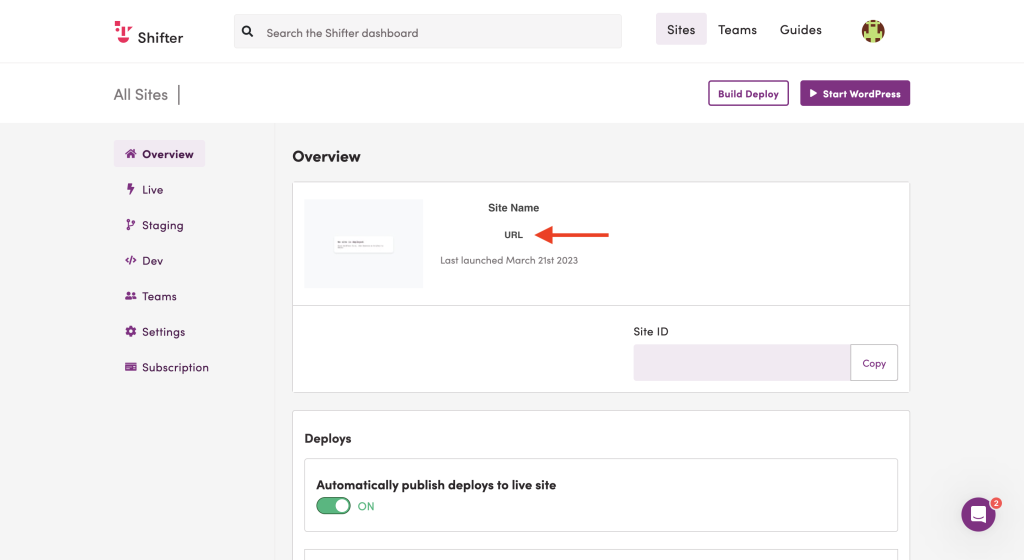The image size is (1024, 560).
Task: Open the chat support widget
Action: pyautogui.click(x=978, y=514)
